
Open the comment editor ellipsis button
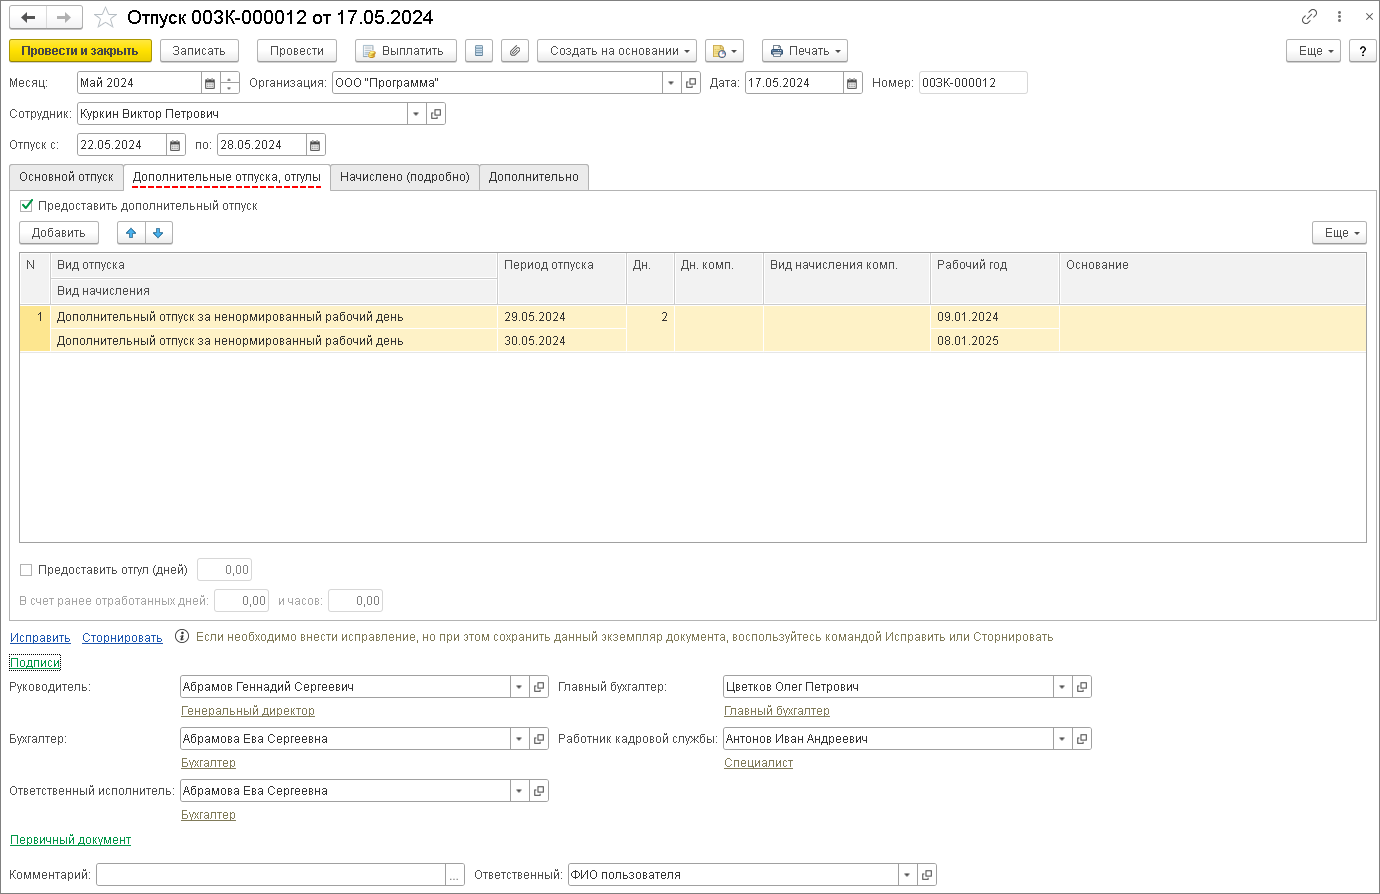coord(455,875)
